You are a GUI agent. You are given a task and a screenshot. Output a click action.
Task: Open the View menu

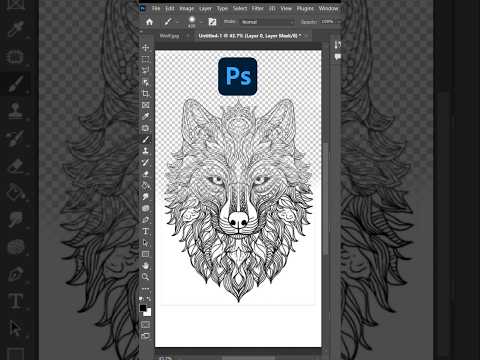click(286, 8)
